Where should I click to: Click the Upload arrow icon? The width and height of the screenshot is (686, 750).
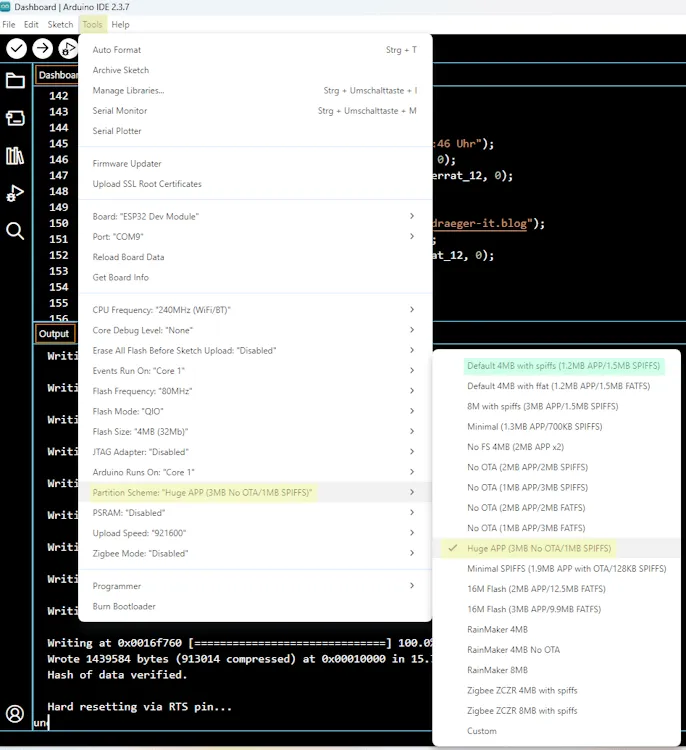[x=42, y=48]
